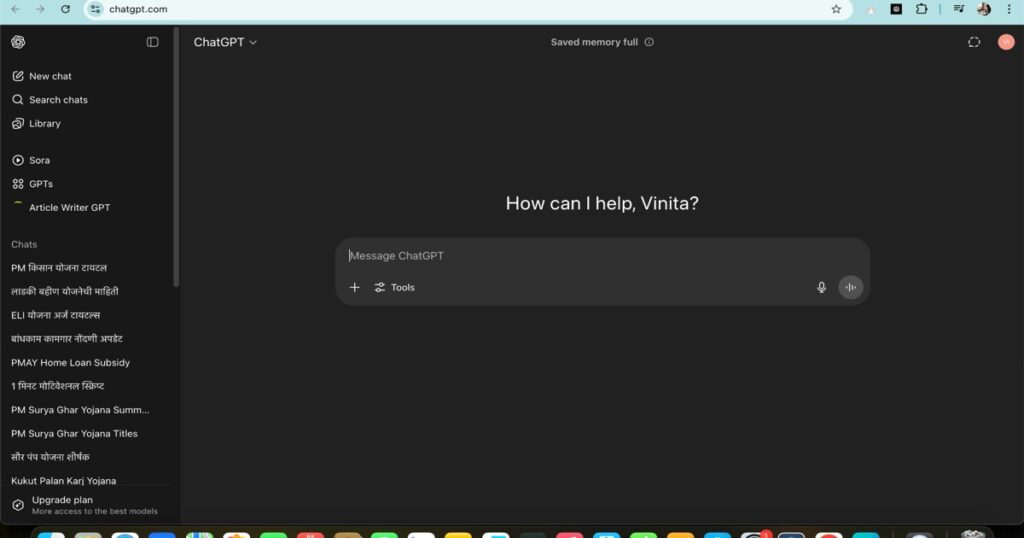Open the ChatGPT model selector dropdown
Image resolution: width=1024 pixels, height=538 pixels.
[x=225, y=42]
